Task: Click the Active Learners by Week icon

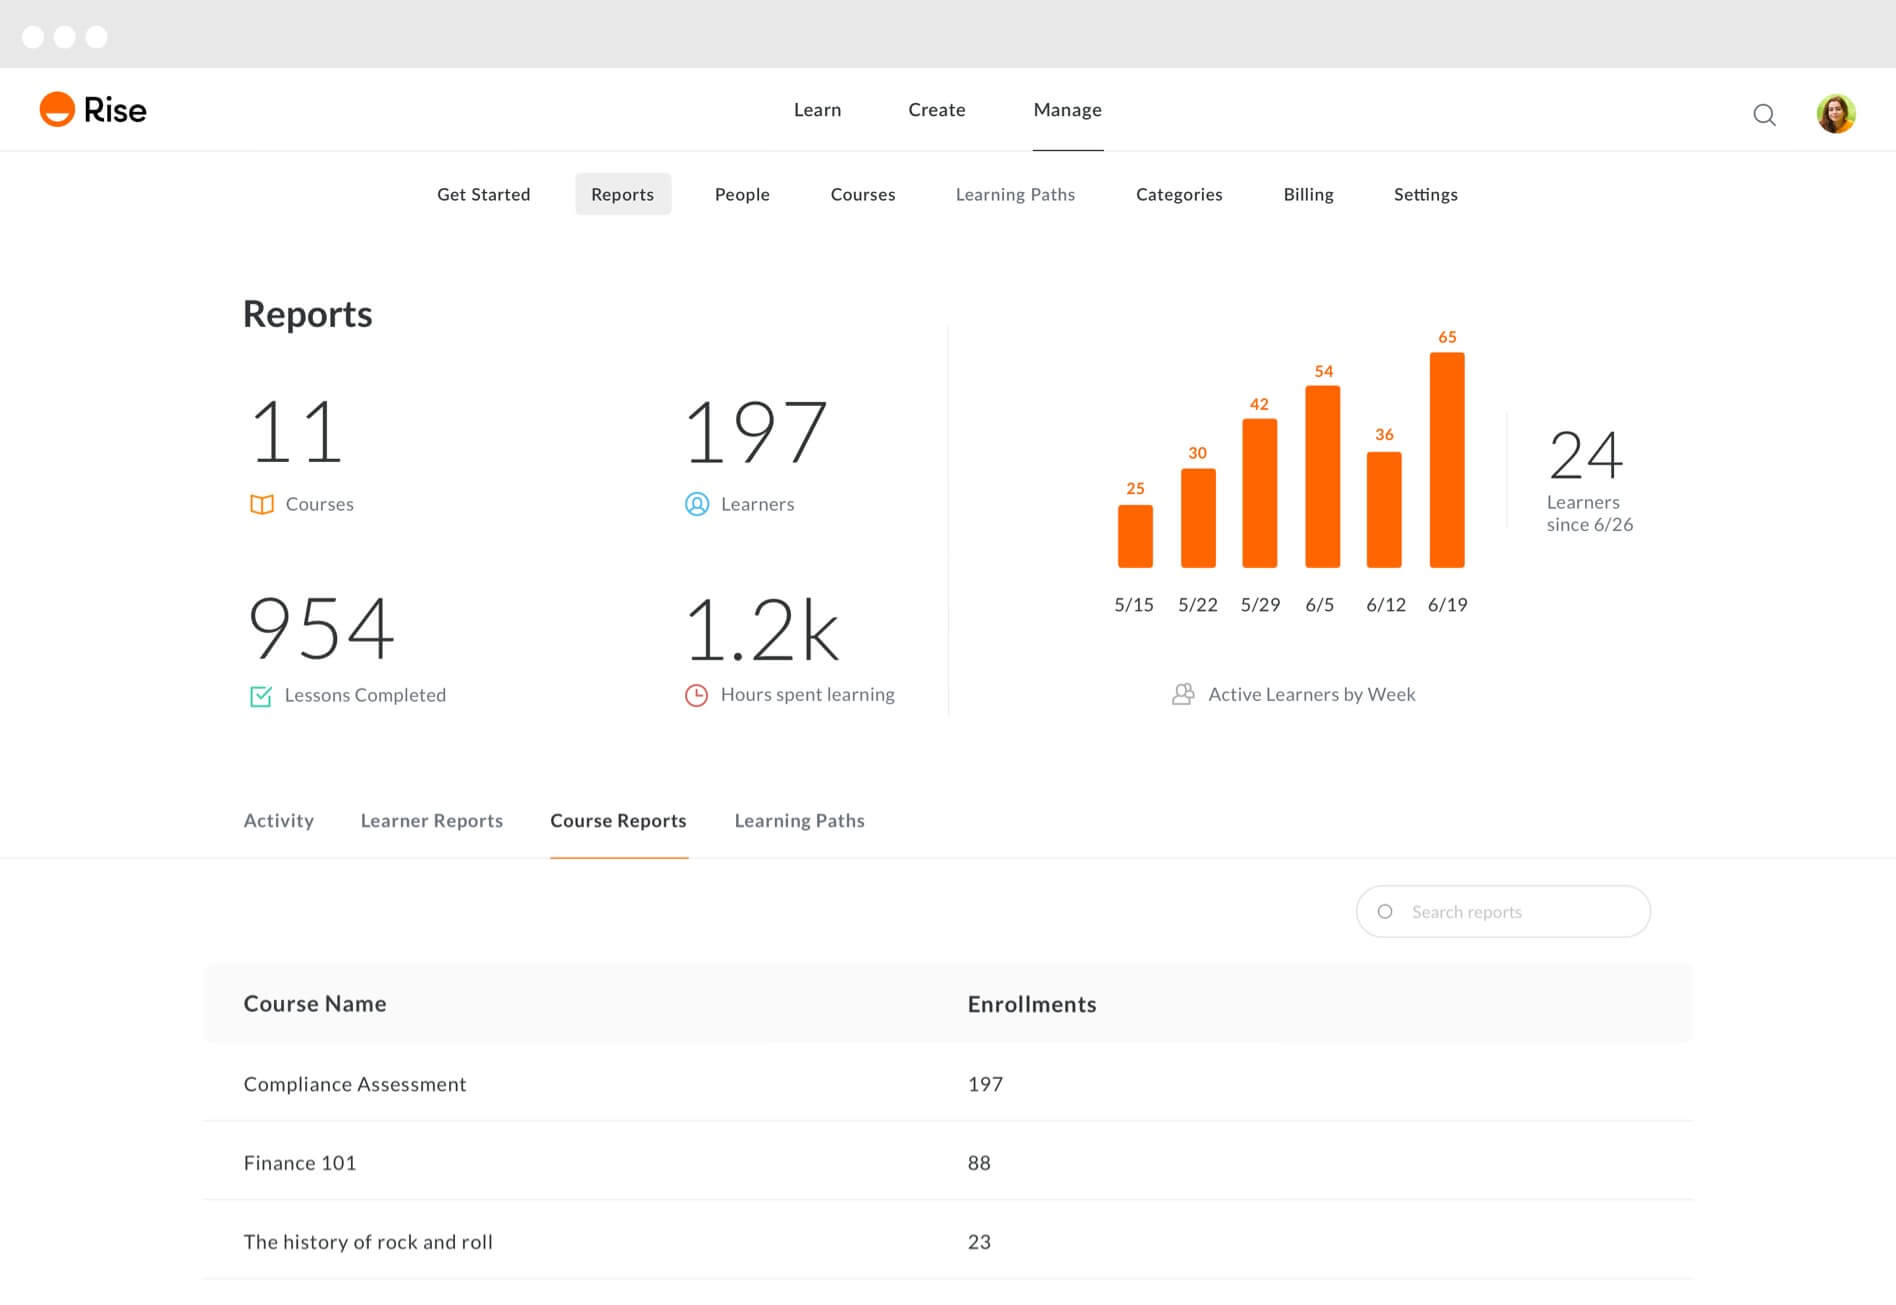Action: coord(1183,695)
